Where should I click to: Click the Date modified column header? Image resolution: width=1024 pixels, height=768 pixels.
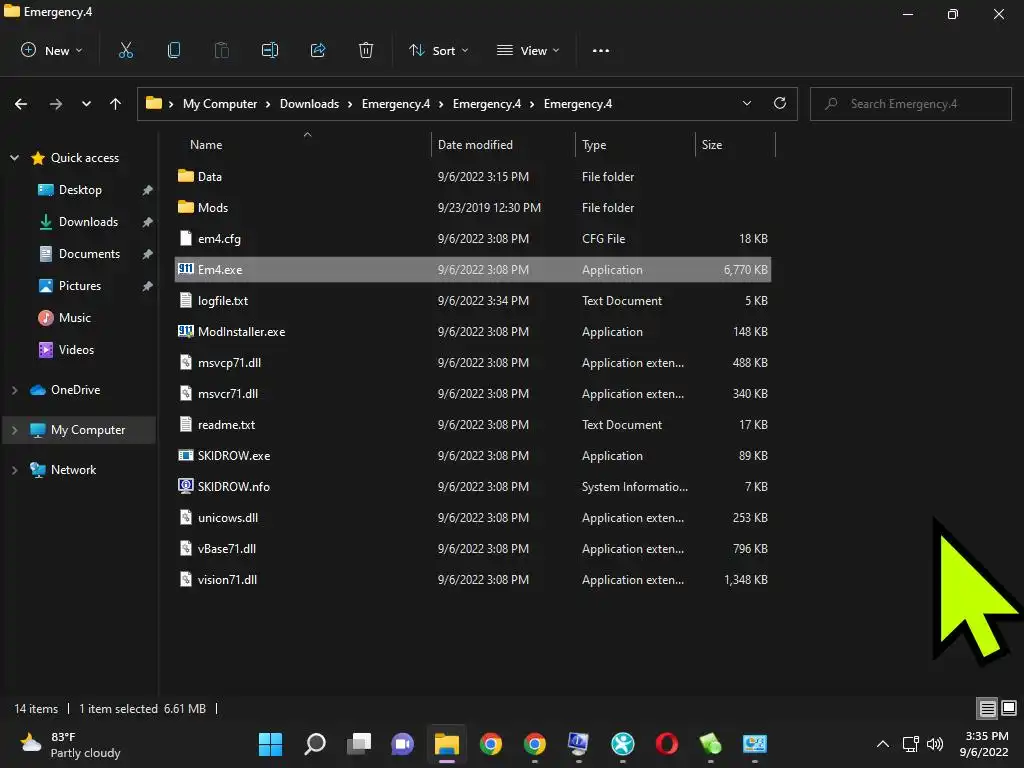coord(503,145)
